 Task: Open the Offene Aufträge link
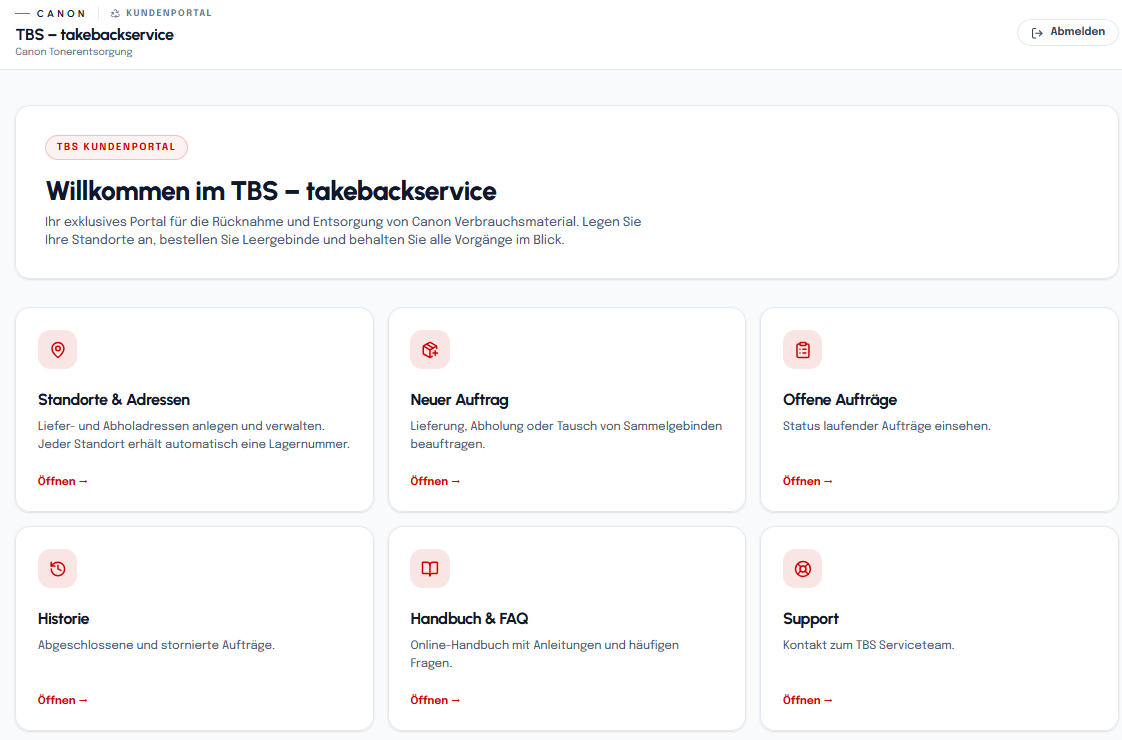coord(808,481)
